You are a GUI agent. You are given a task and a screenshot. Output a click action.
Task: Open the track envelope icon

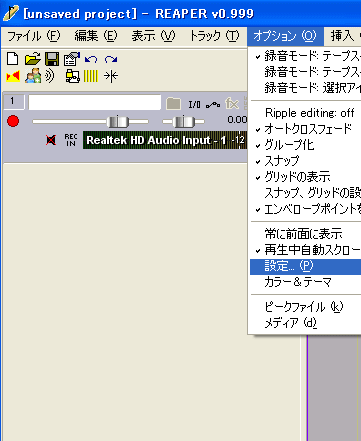point(213,105)
